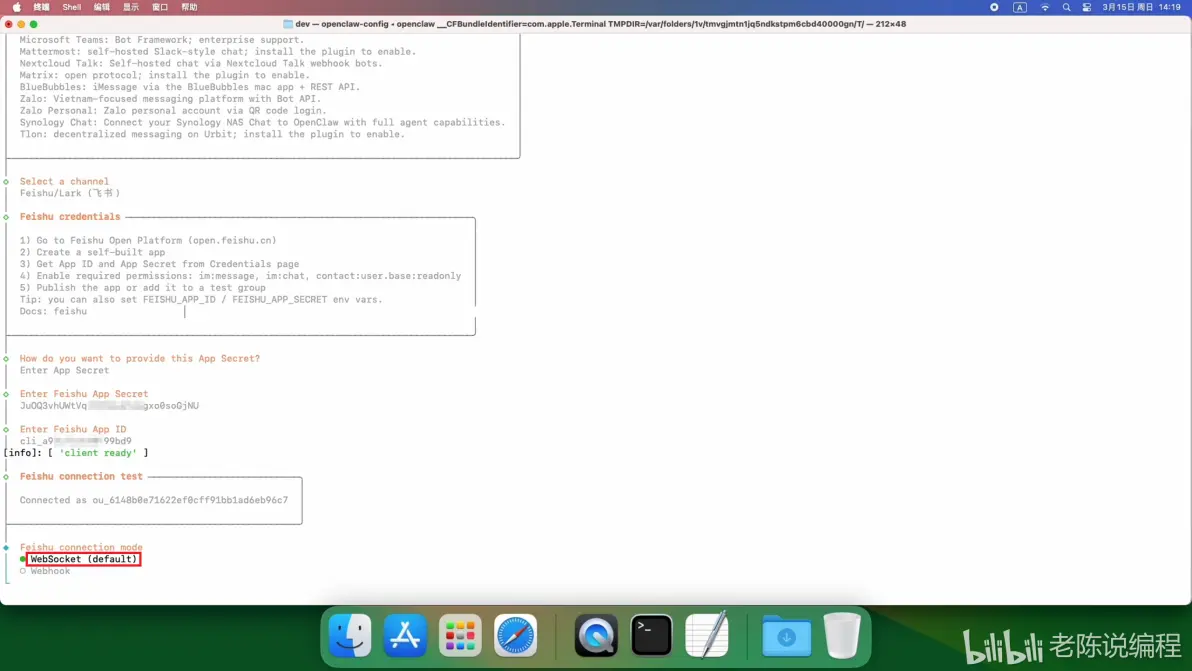This screenshot has height=671, width=1192.
Task: Click the folder proxy icon in title bar
Action: tap(288, 24)
